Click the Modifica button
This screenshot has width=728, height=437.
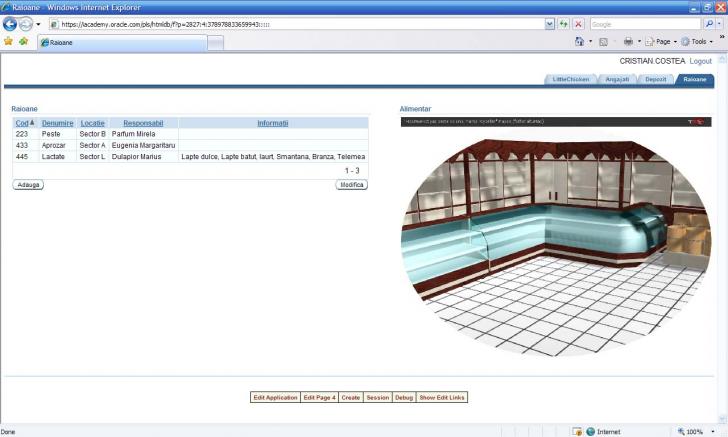(x=351, y=185)
